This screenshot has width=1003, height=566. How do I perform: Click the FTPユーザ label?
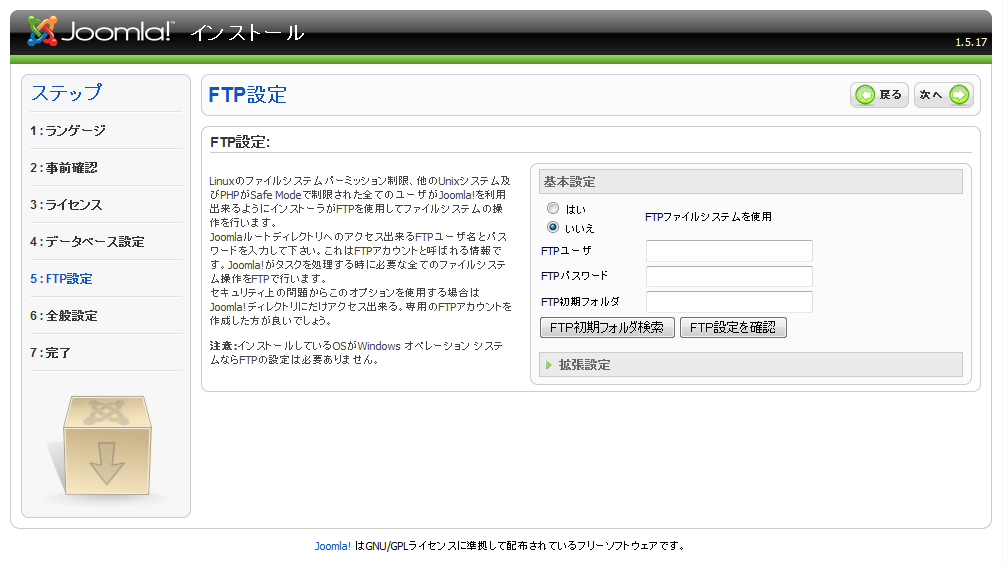[566, 251]
